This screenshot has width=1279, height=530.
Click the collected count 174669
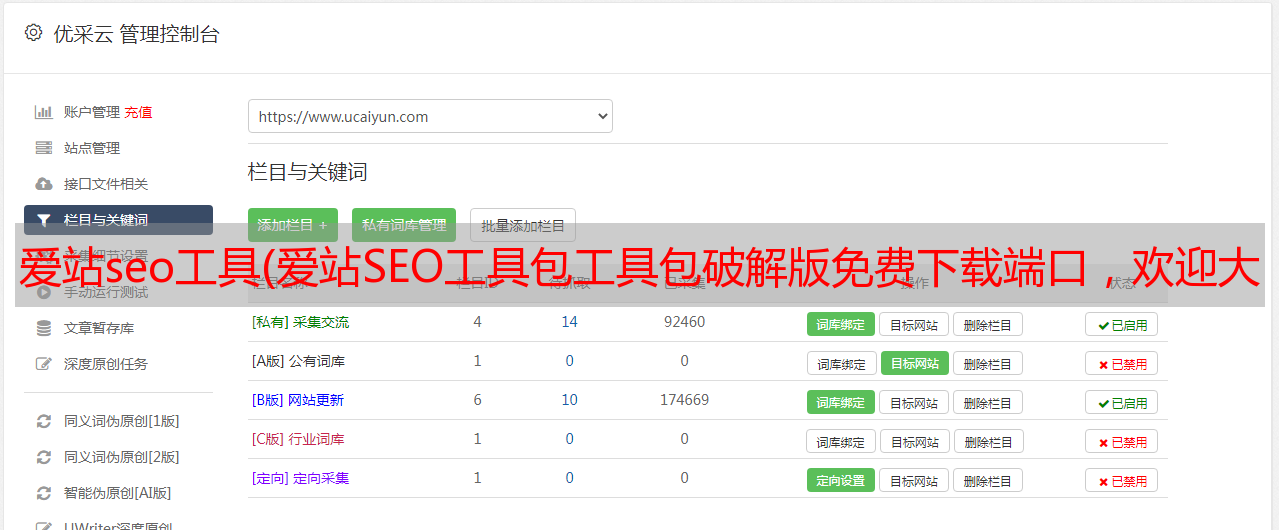(684, 400)
